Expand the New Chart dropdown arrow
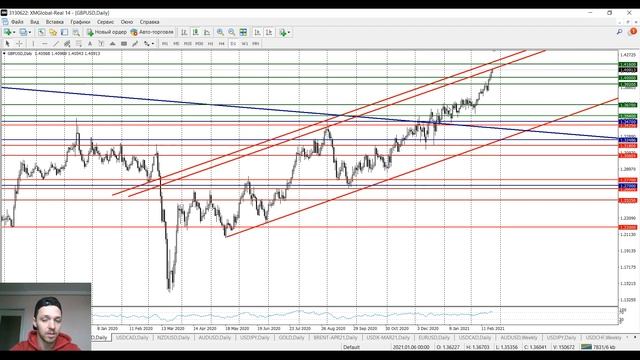The width and height of the screenshot is (640, 360). tap(14, 32)
